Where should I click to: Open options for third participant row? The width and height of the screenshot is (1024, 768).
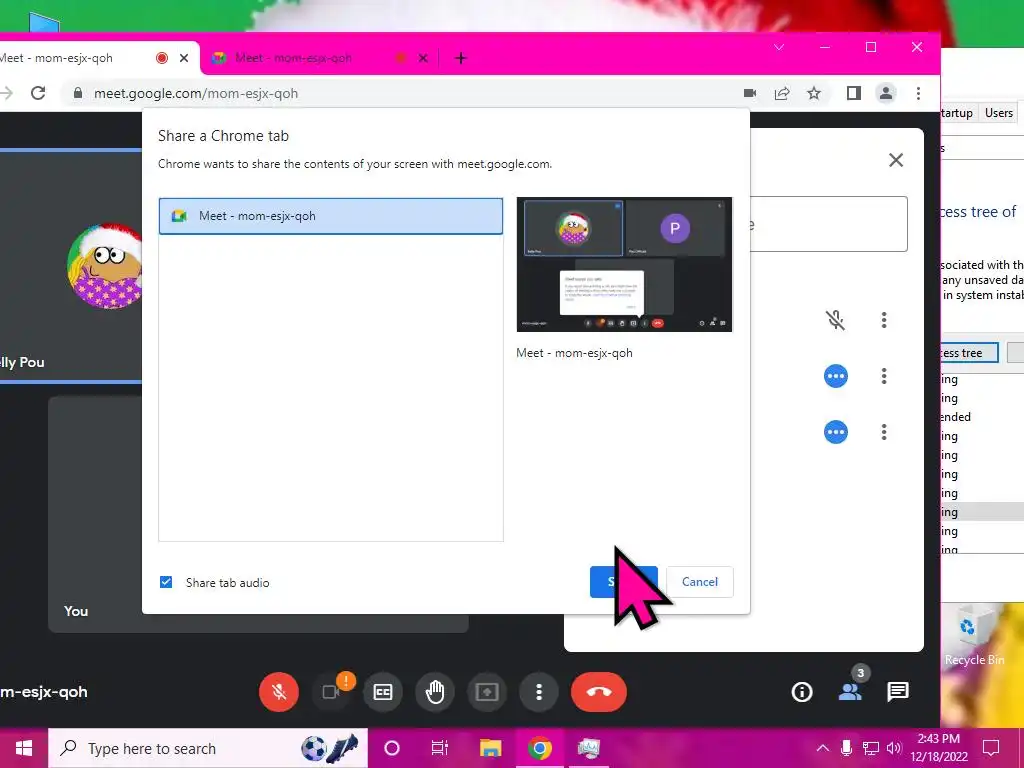[x=884, y=432]
